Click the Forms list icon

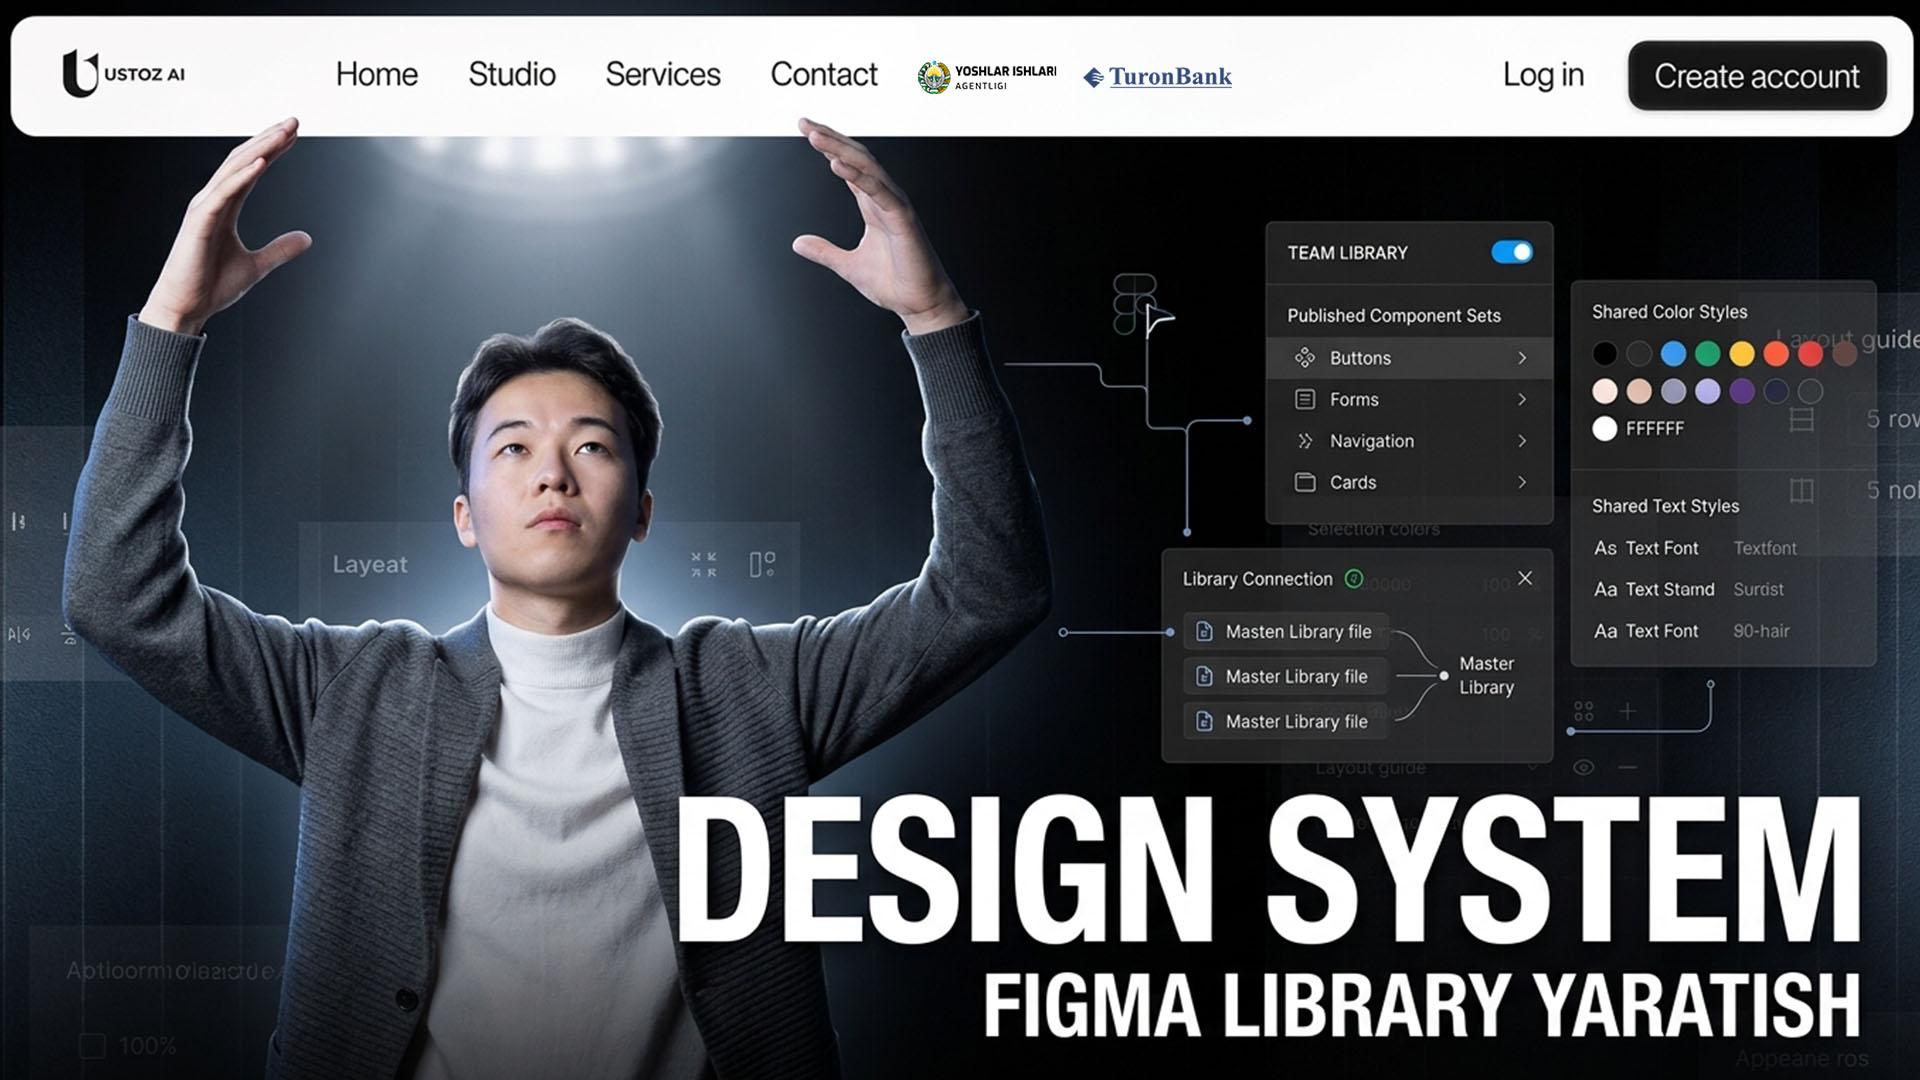1305,399
